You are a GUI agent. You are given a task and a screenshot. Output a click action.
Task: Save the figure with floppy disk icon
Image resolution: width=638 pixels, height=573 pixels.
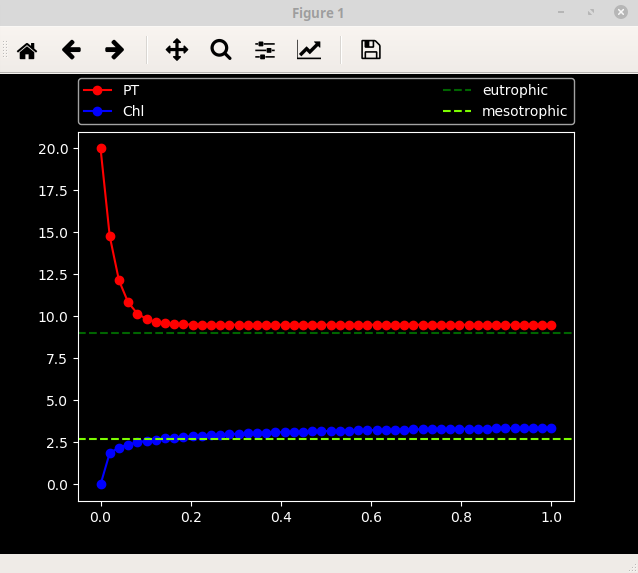371,50
